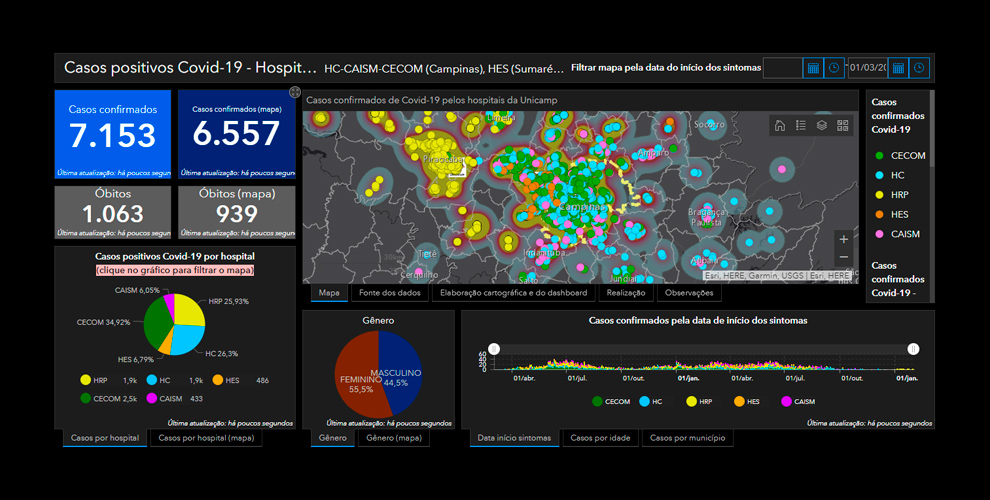Switch to the Casos por idade tab
The height and width of the screenshot is (500, 990).
coord(600,438)
